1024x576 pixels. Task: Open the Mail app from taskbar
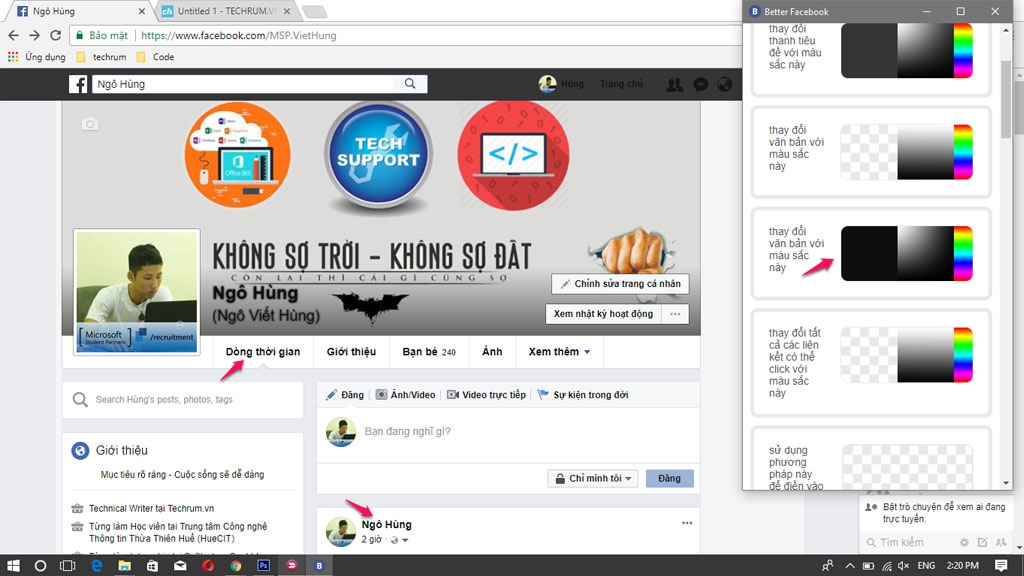pyautogui.click(x=180, y=566)
